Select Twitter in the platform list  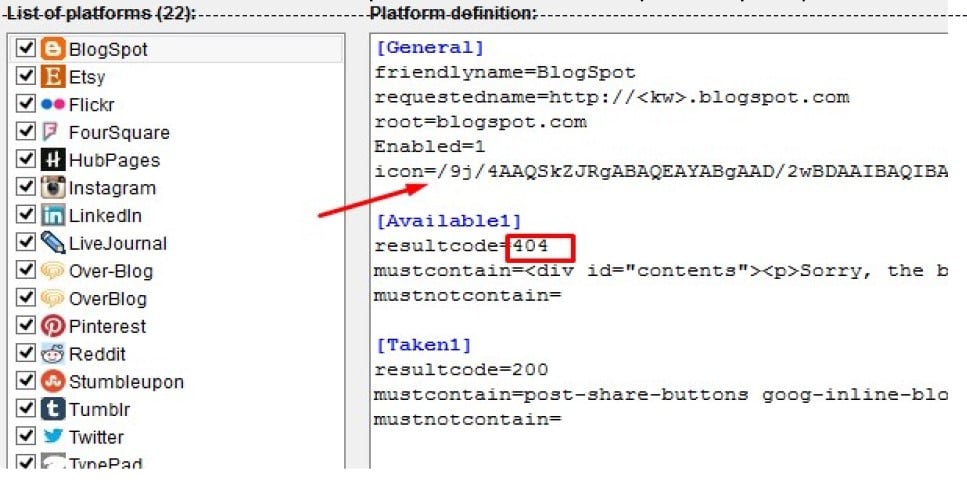click(96, 437)
